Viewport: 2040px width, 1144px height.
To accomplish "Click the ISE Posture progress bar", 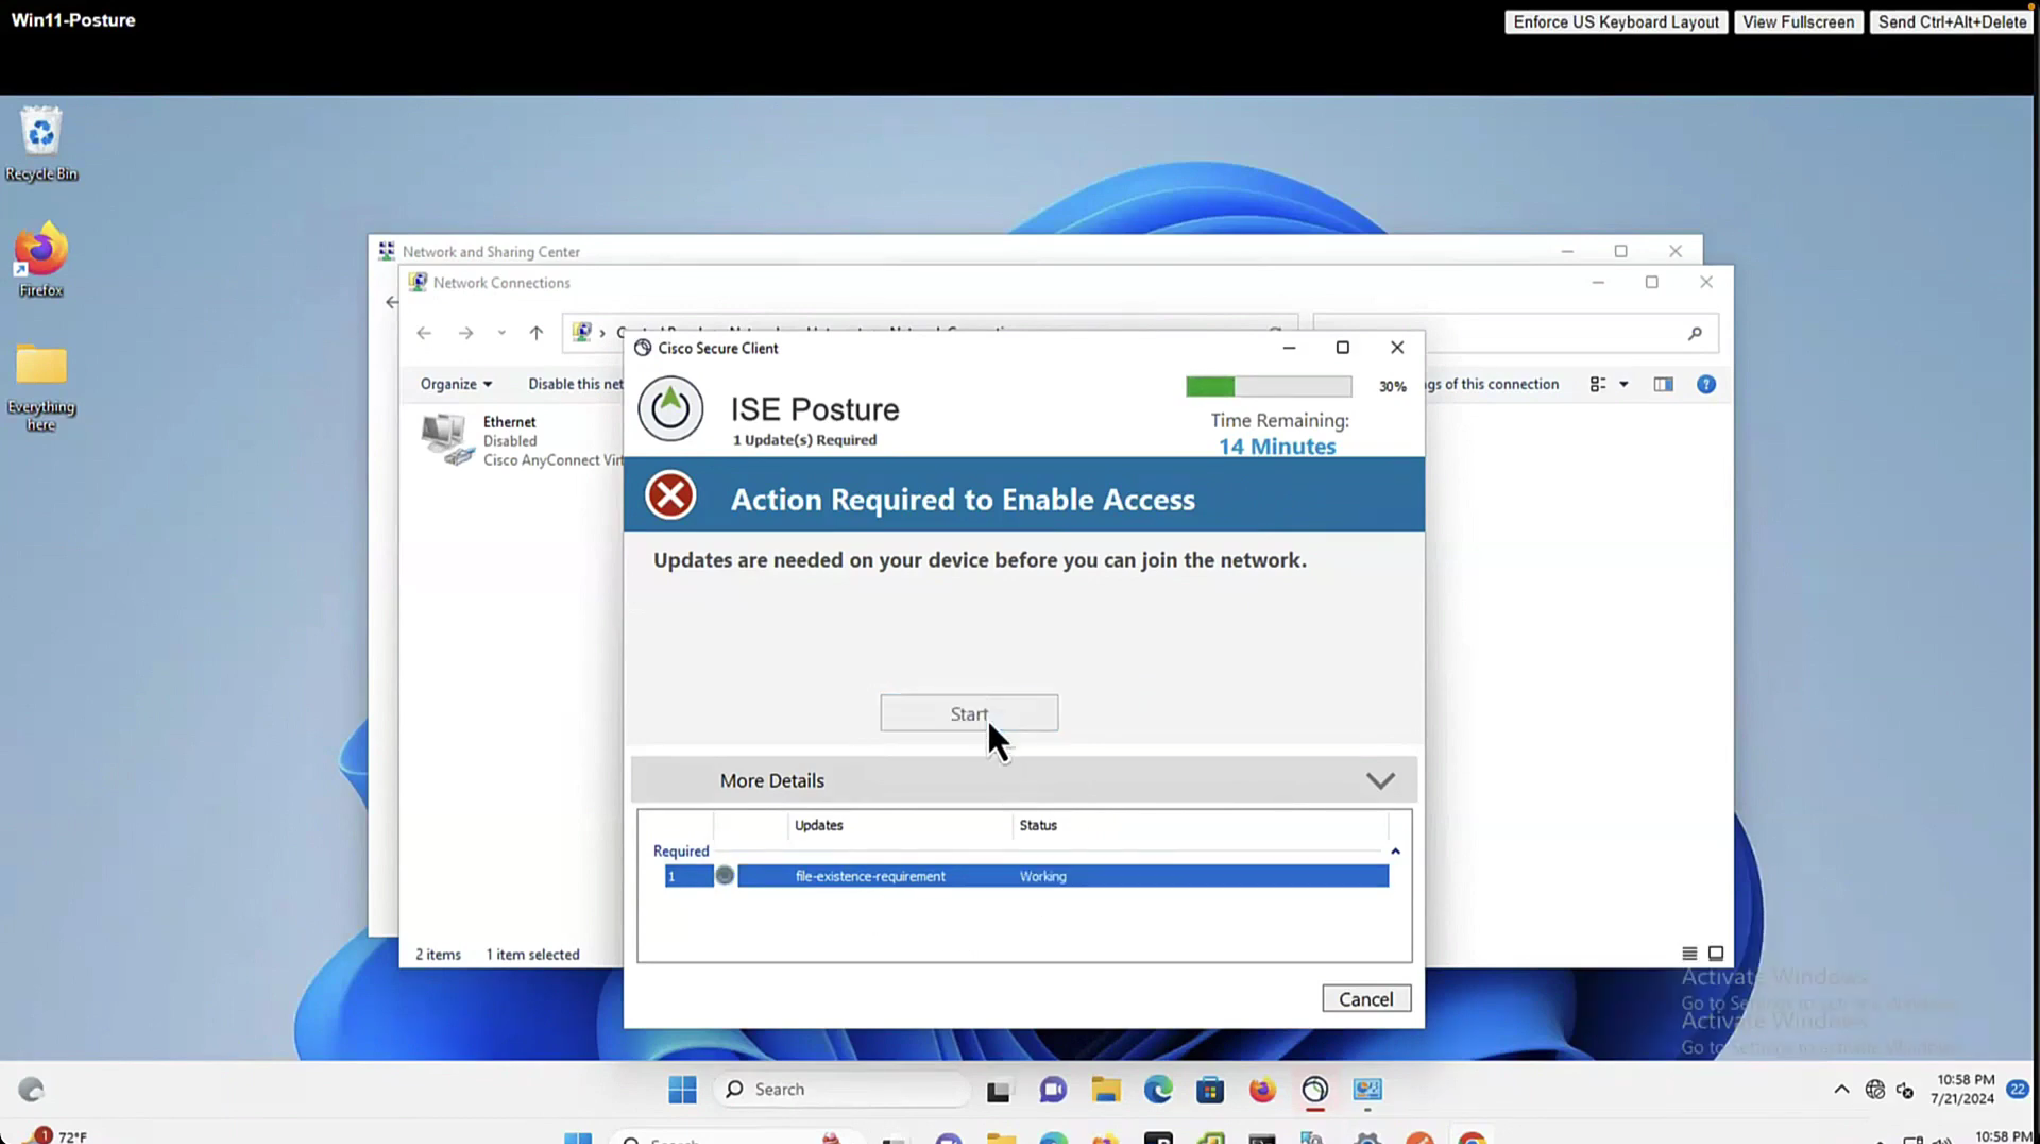I will tap(1268, 386).
